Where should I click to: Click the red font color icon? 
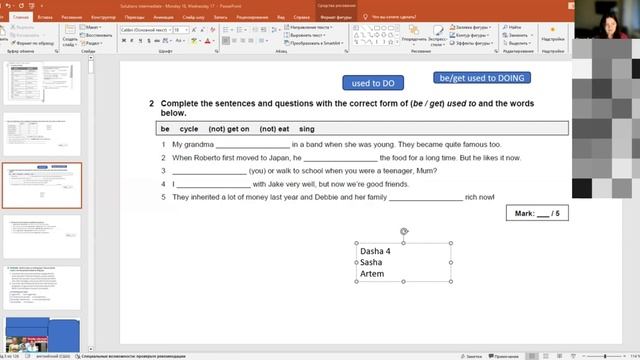(x=208, y=41)
